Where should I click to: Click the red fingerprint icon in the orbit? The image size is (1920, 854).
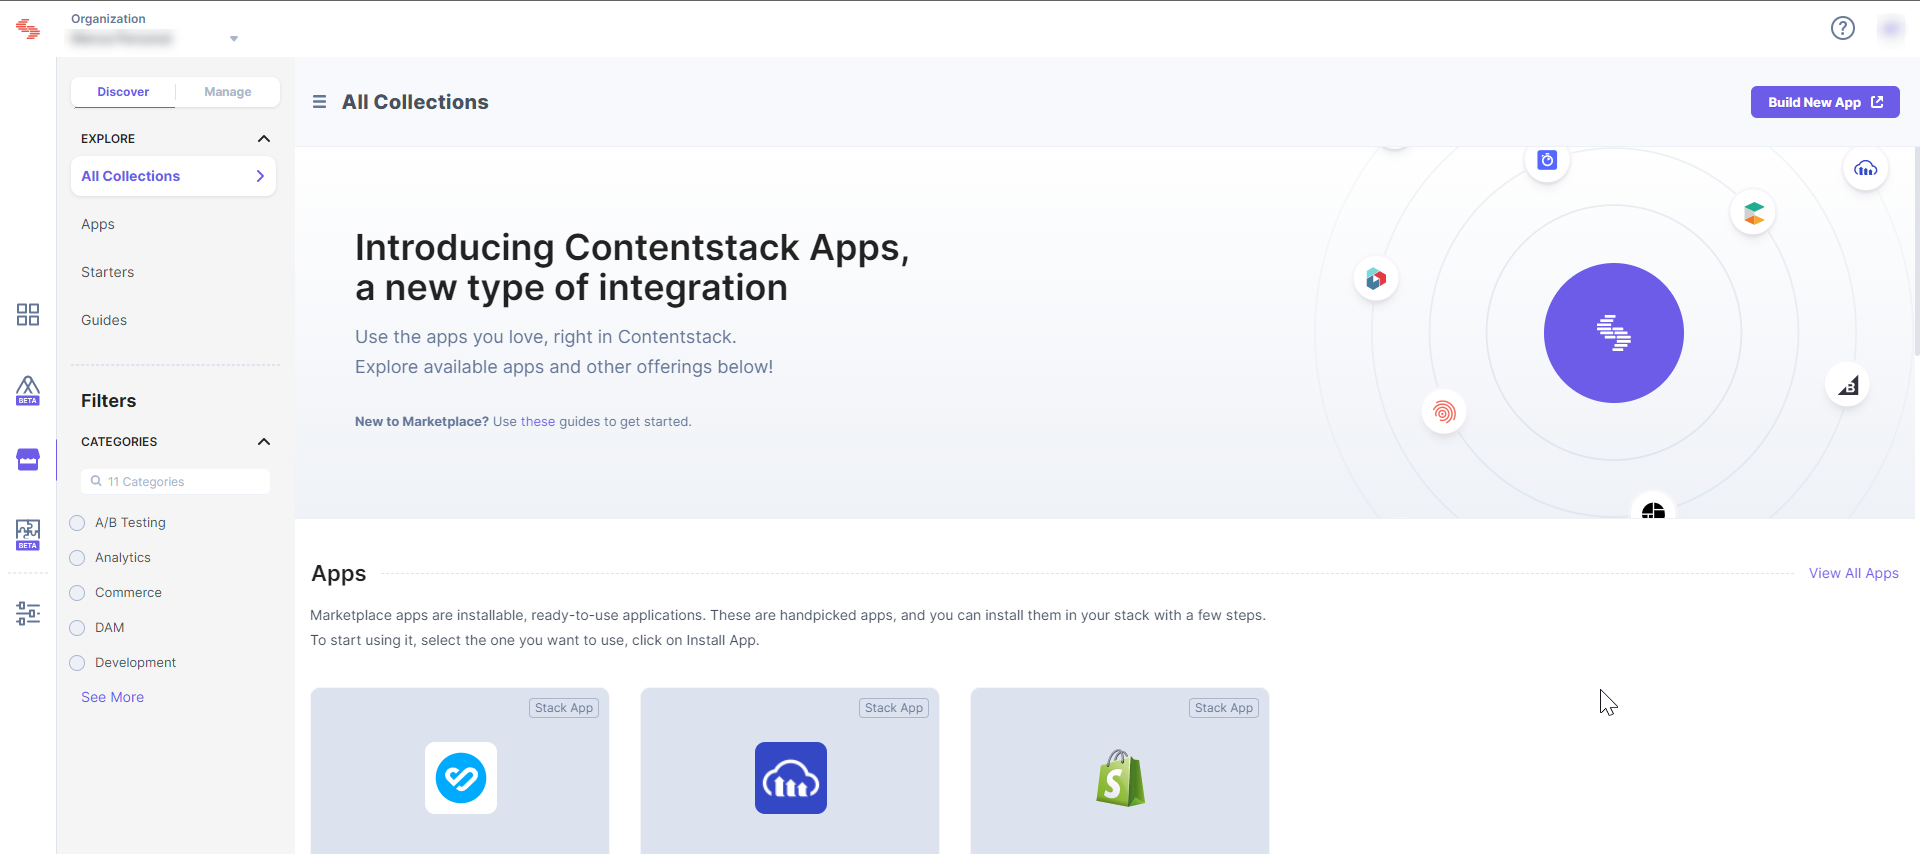click(x=1444, y=412)
